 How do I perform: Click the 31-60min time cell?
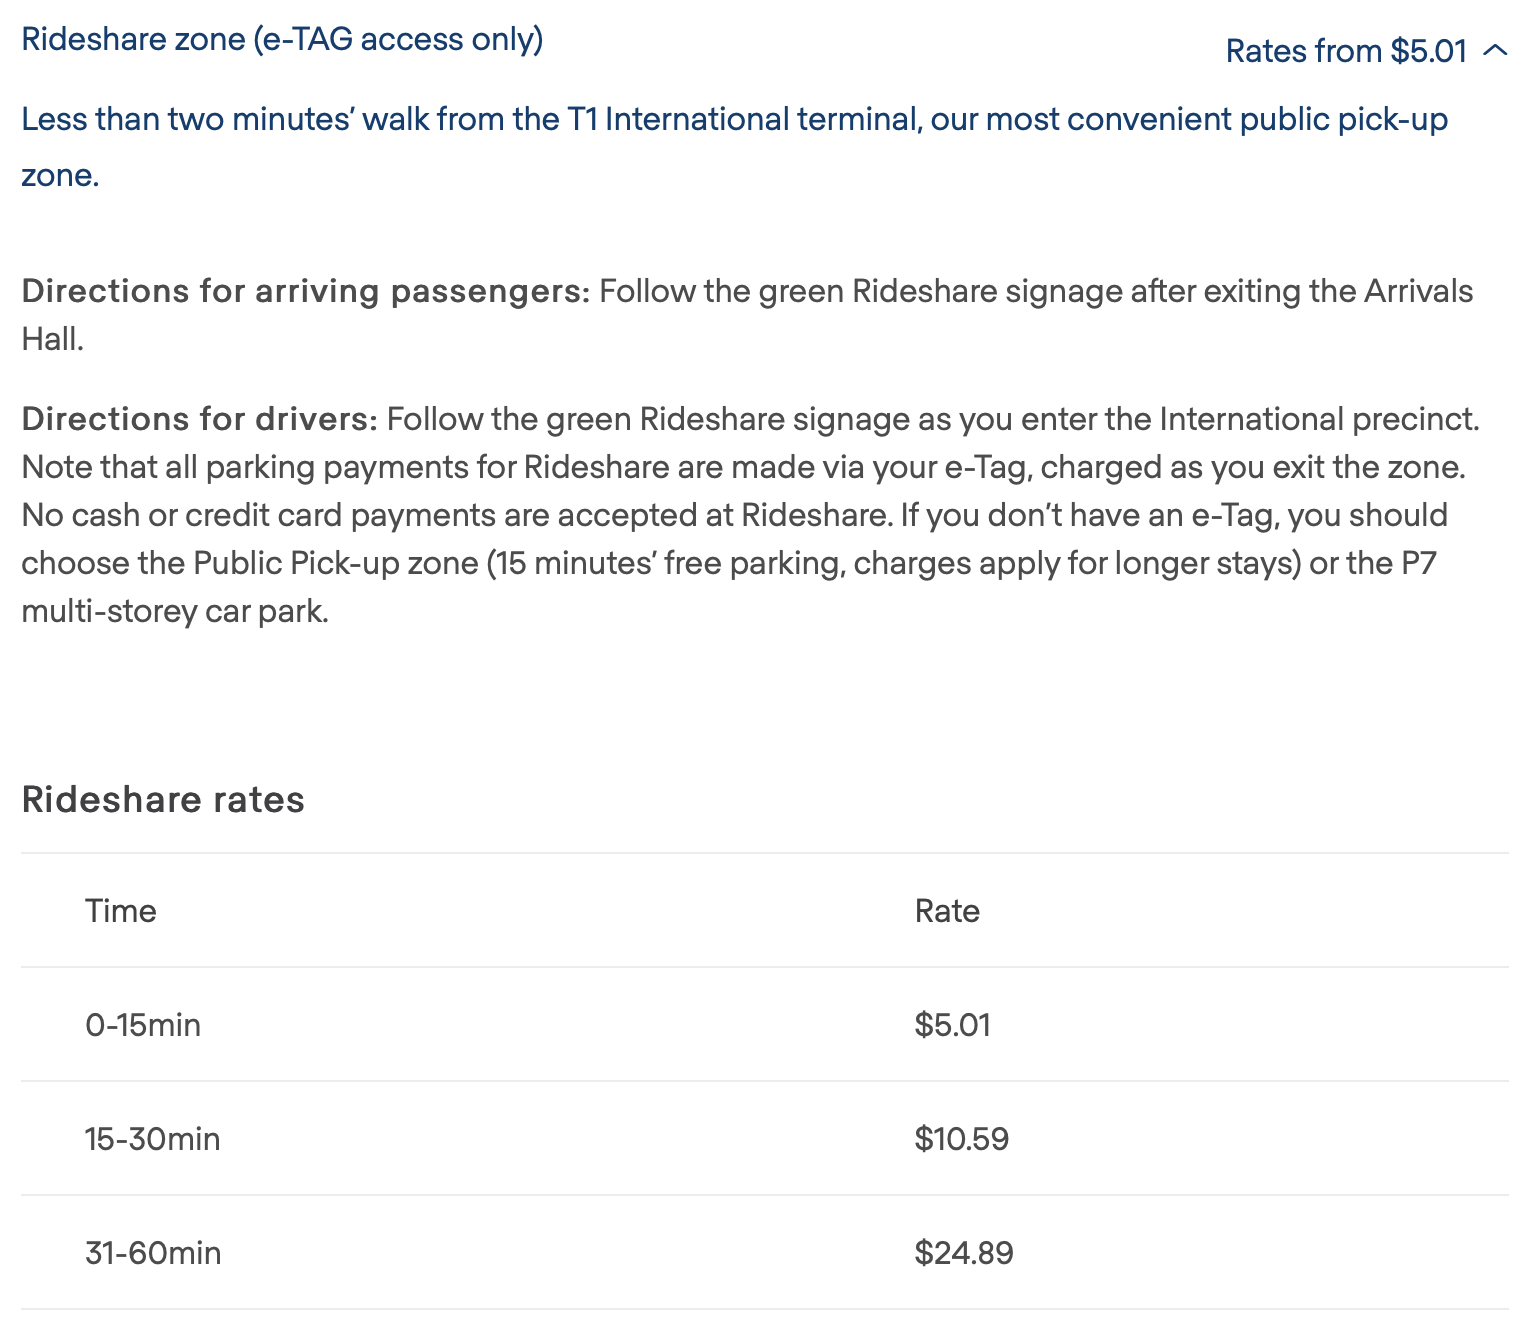(x=153, y=1253)
